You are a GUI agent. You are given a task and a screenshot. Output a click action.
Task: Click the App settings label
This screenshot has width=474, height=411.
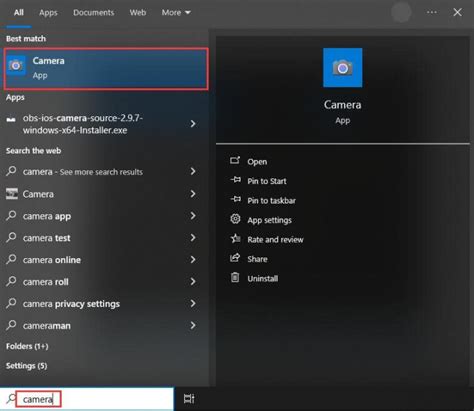pos(269,220)
